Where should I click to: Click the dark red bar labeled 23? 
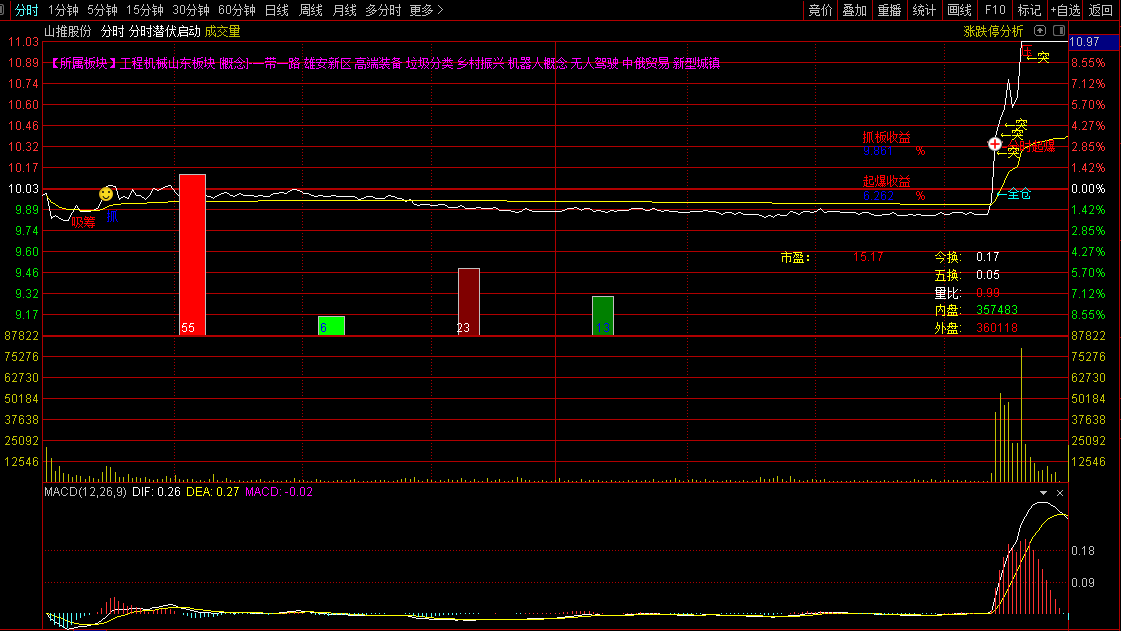[x=469, y=302]
